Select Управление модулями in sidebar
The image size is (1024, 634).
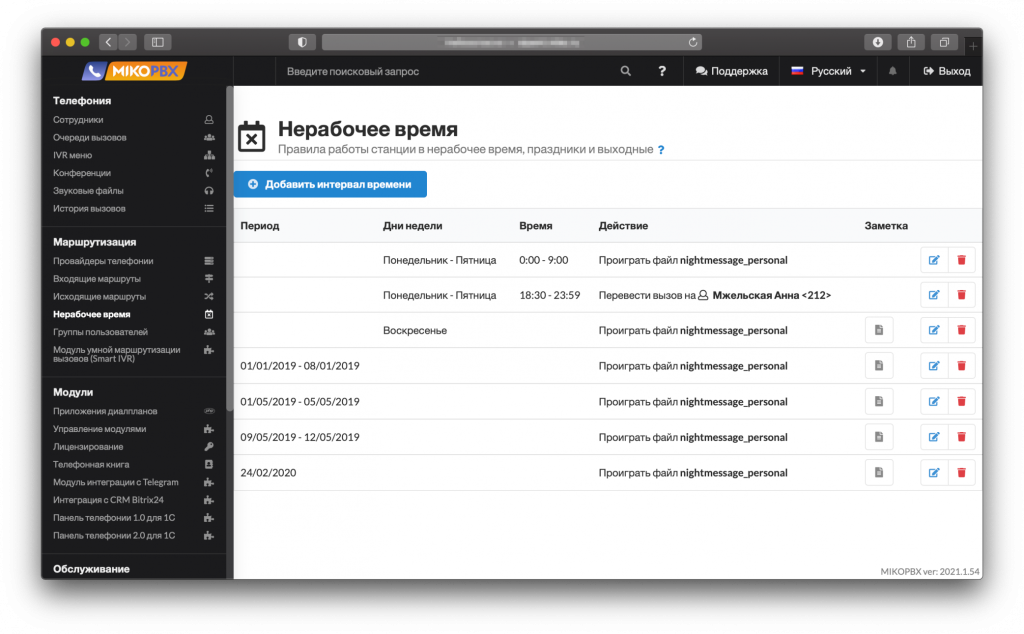tap(99, 429)
